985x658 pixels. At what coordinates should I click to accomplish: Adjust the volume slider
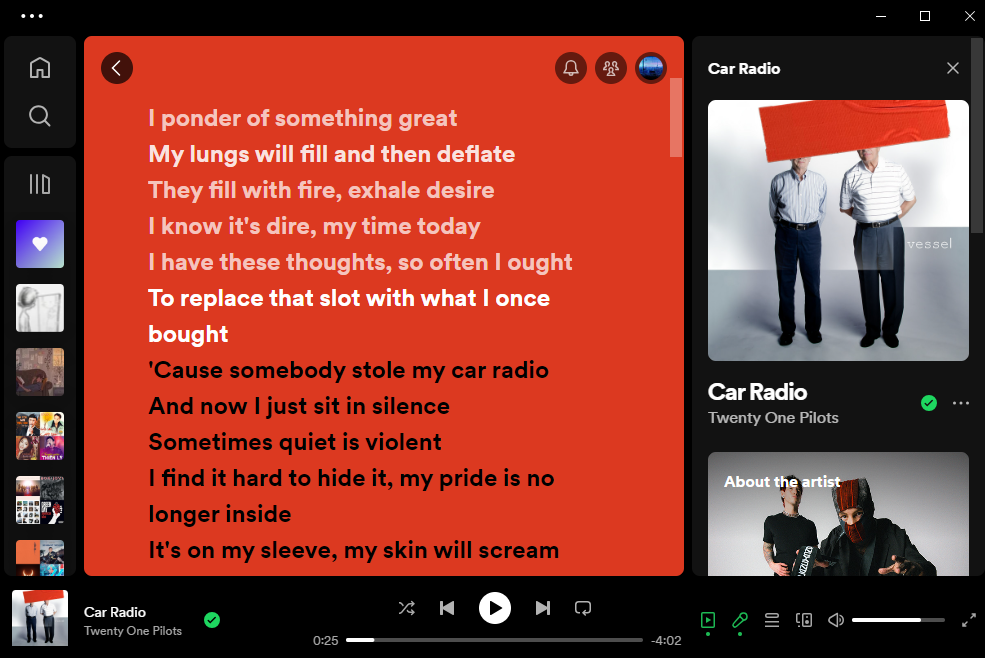(898, 620)
